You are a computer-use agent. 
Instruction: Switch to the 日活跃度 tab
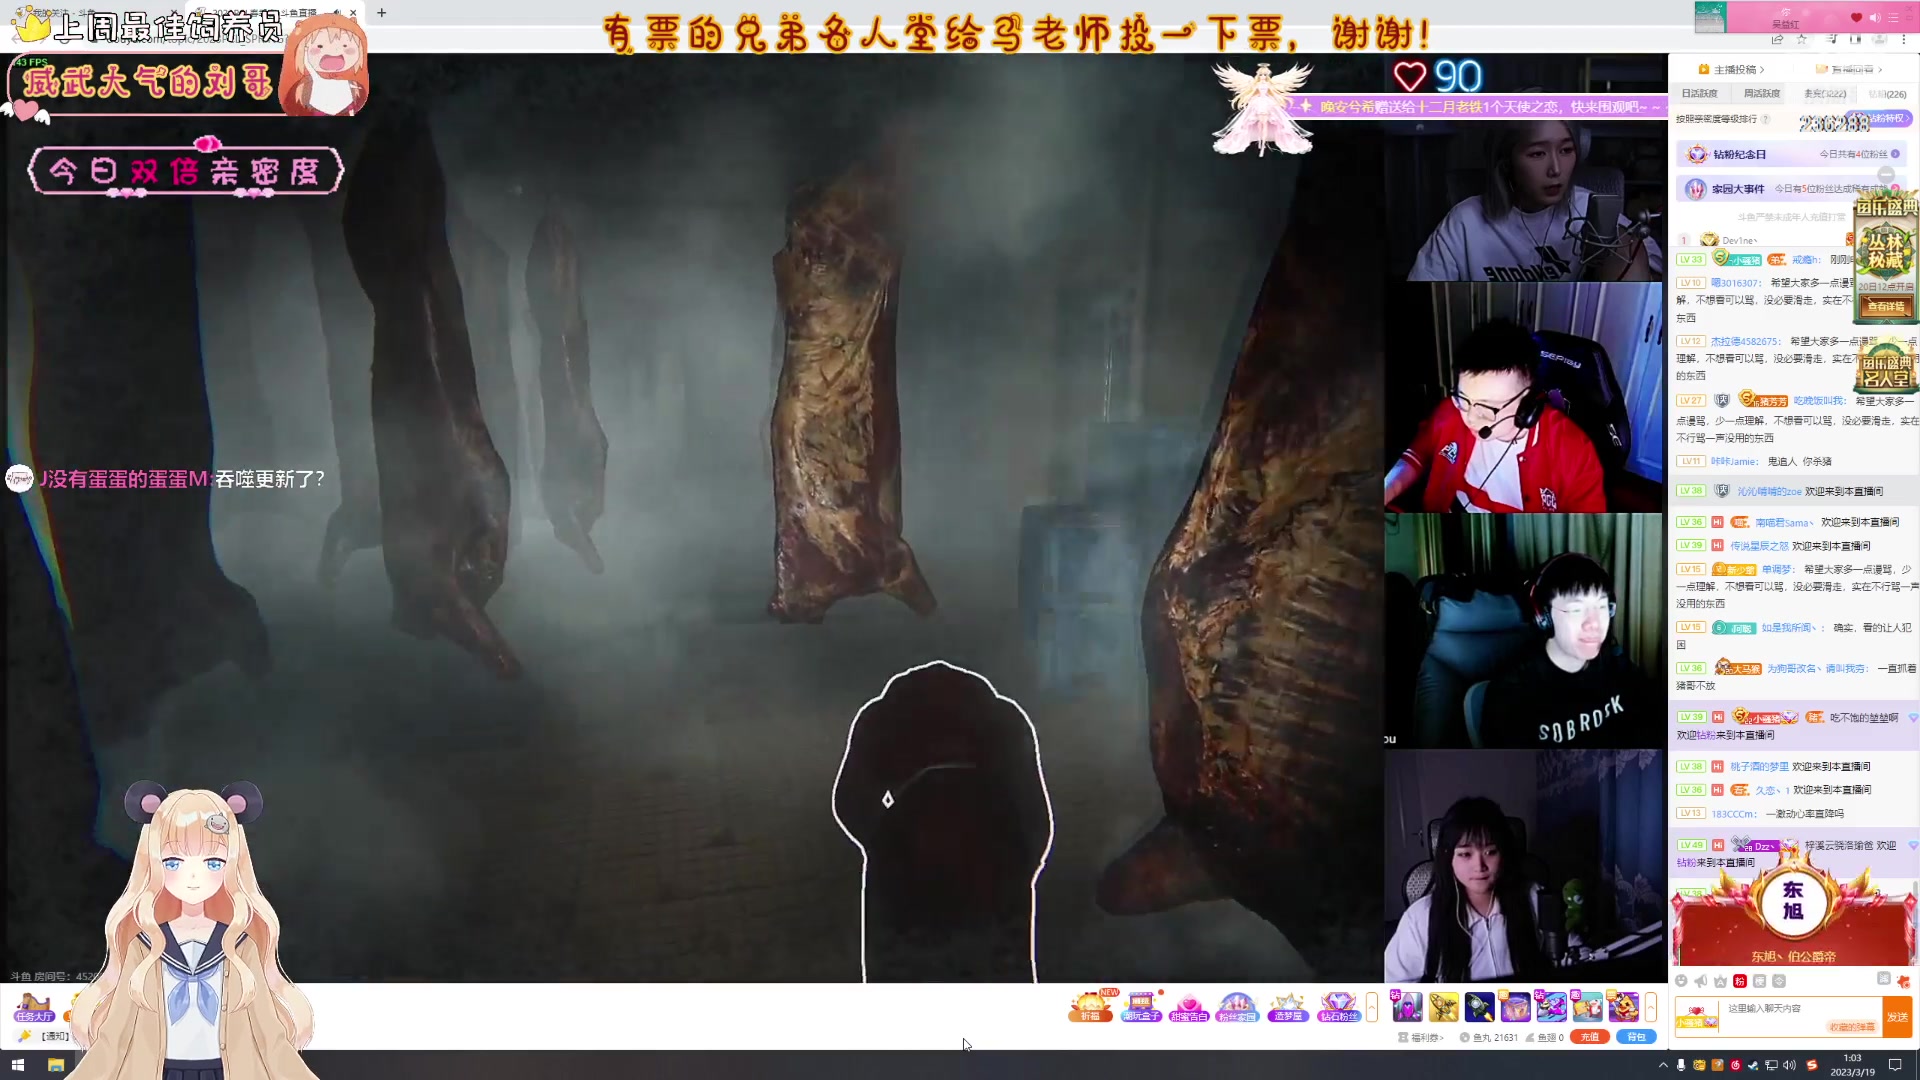(1699, 94)
